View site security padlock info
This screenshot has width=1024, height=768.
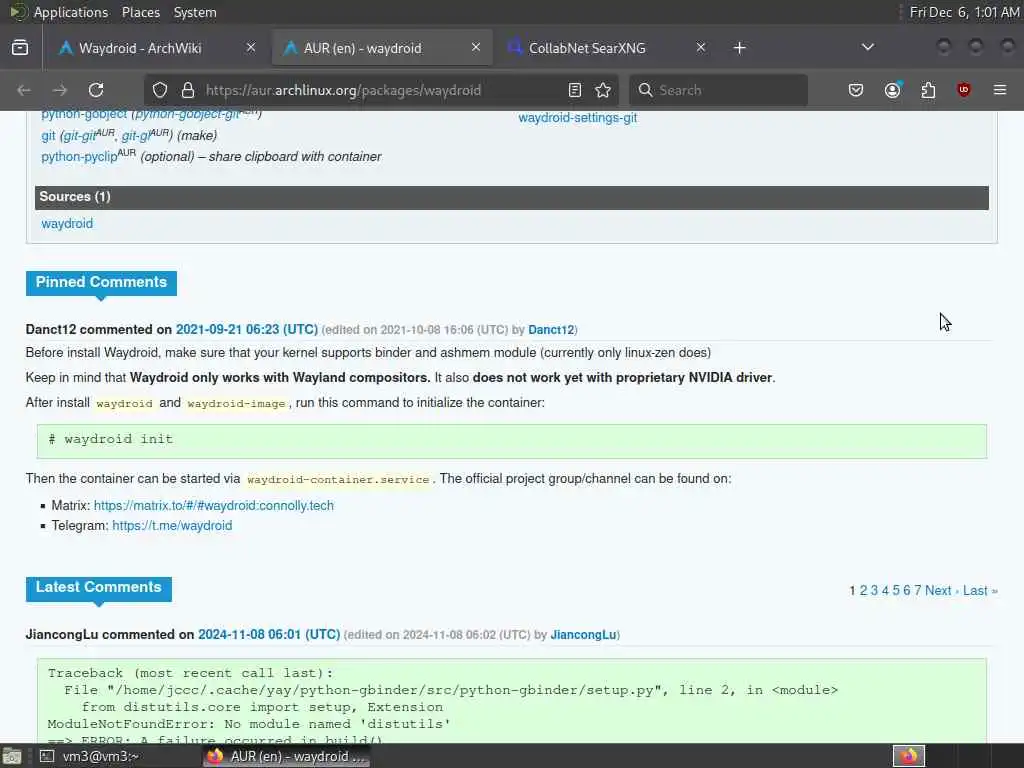coord(188,90)
